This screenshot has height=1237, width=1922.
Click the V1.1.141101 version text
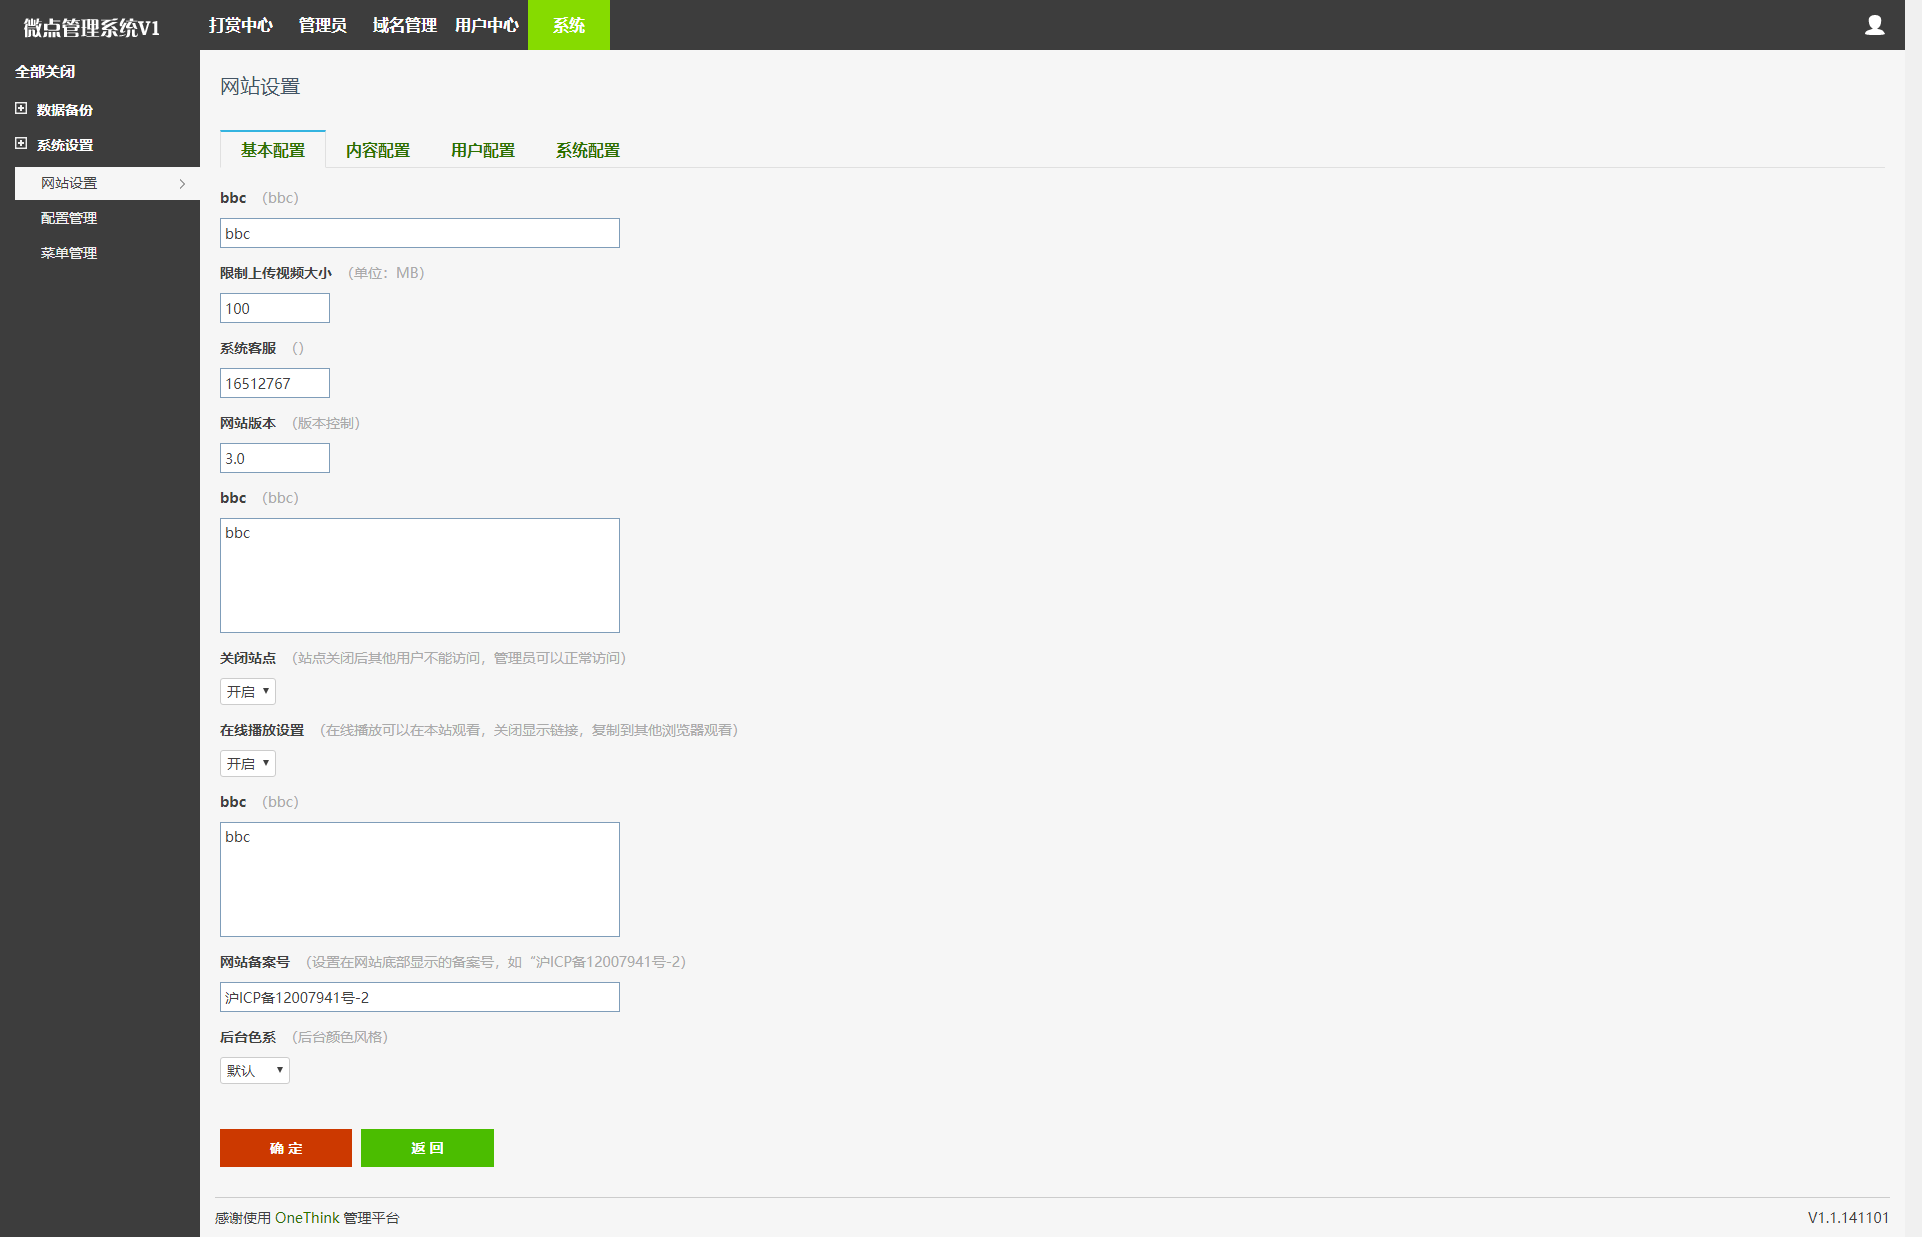(x=1848, y=1218)
